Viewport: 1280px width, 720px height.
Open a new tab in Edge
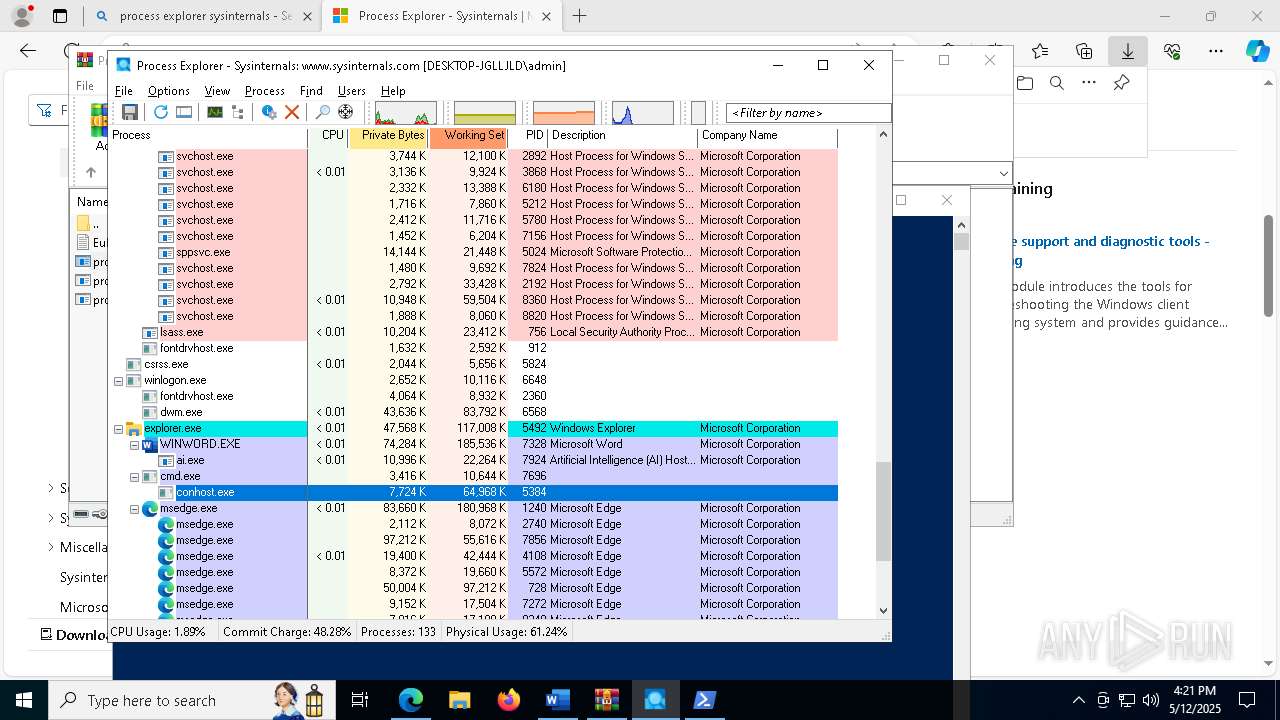pyautogui.click(x=579, y=16)
